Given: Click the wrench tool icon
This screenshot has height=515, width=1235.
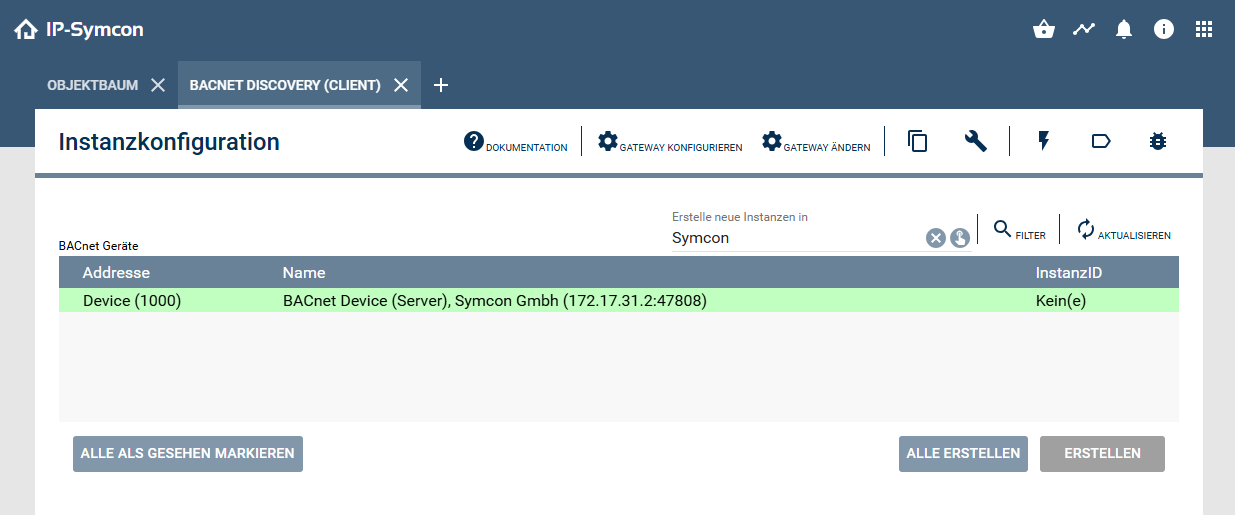Looking at the screenshot, I should [976, 142].
